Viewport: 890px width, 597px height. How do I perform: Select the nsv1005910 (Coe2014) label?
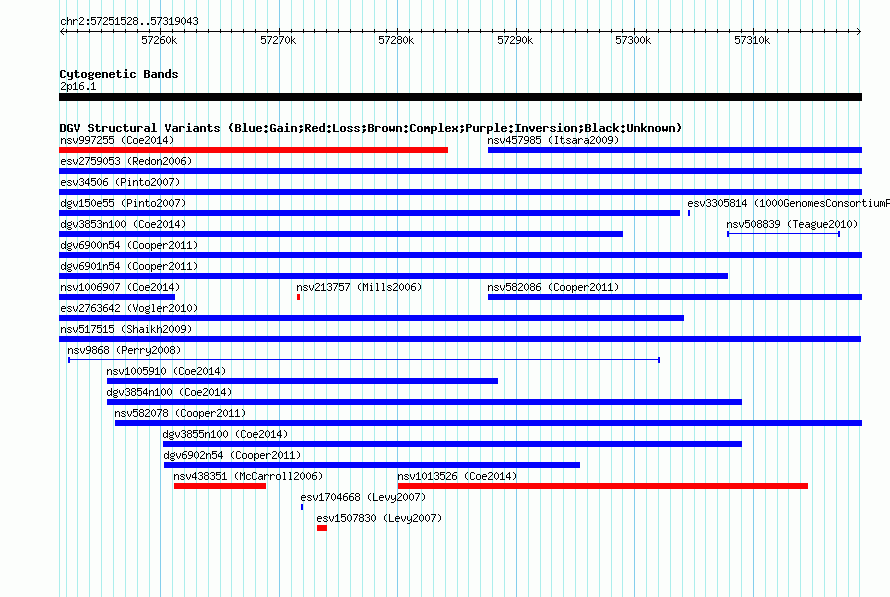click(x=166, y=371)
